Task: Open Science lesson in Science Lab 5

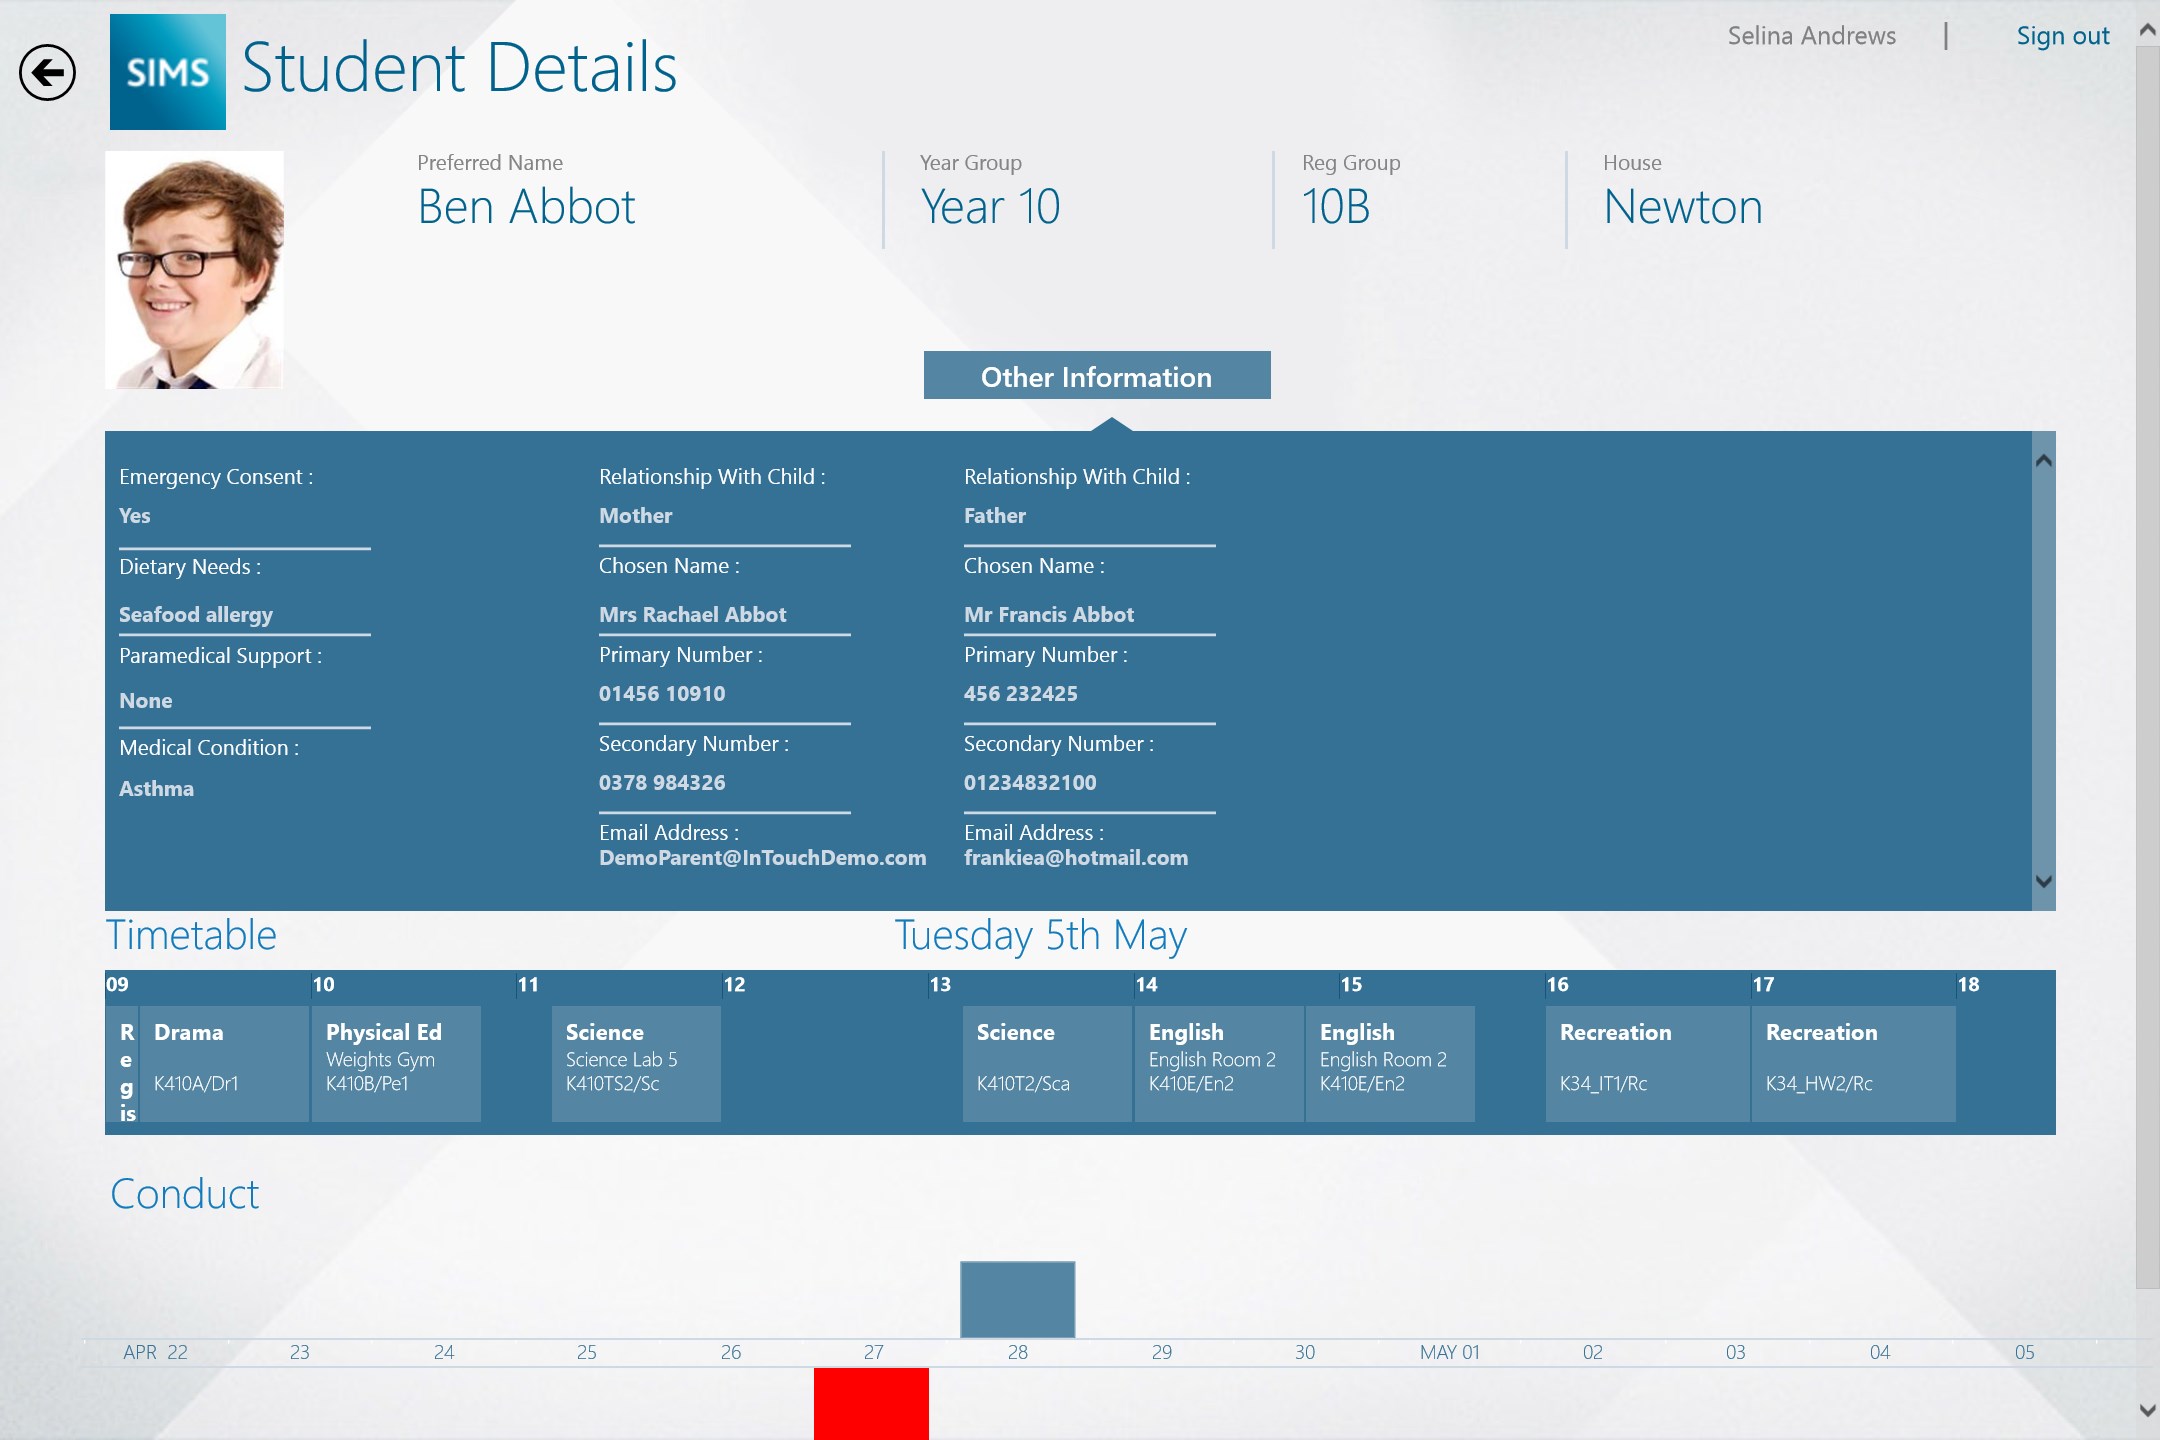Action: pos(636,1062)
